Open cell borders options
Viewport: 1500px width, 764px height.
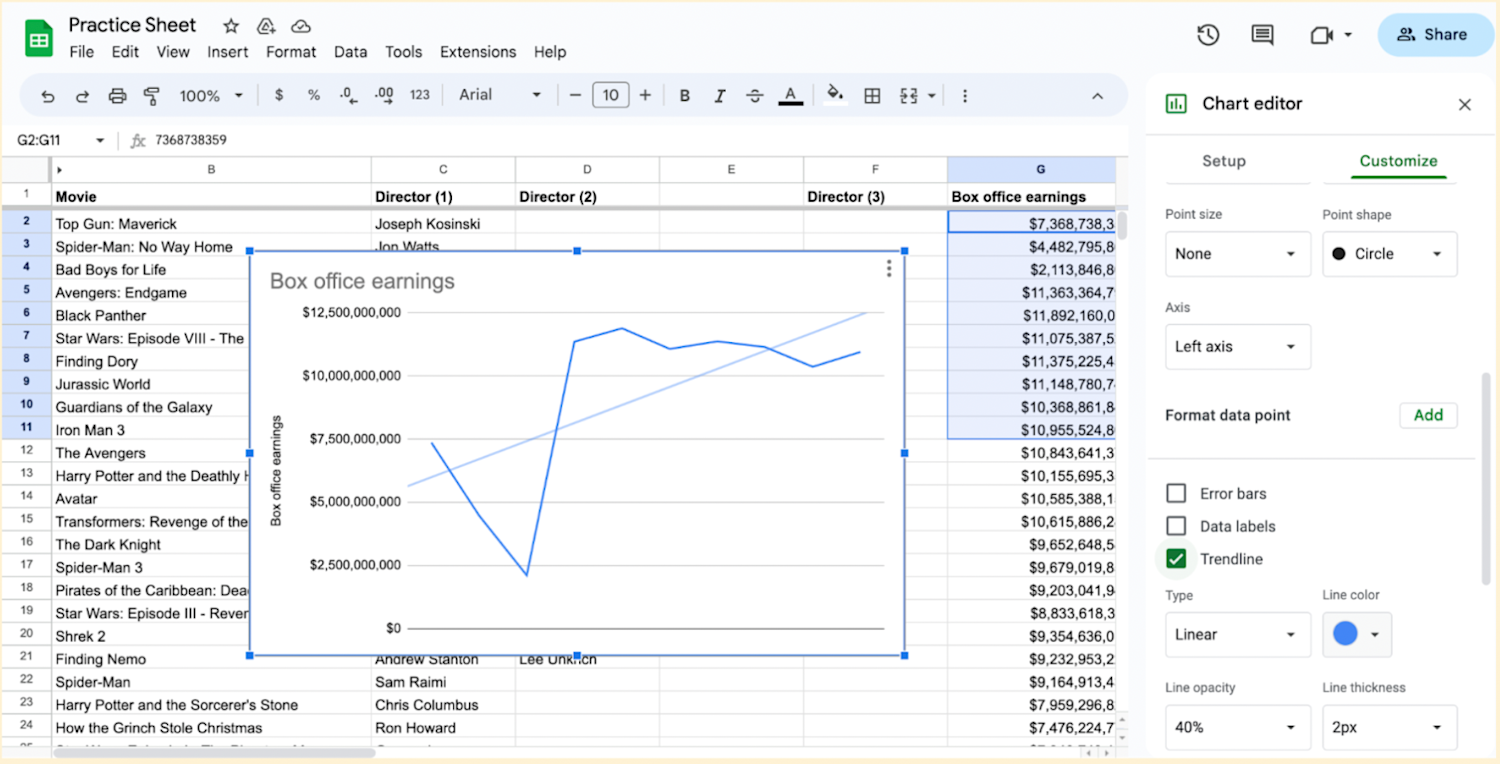[x=872, y=96]
